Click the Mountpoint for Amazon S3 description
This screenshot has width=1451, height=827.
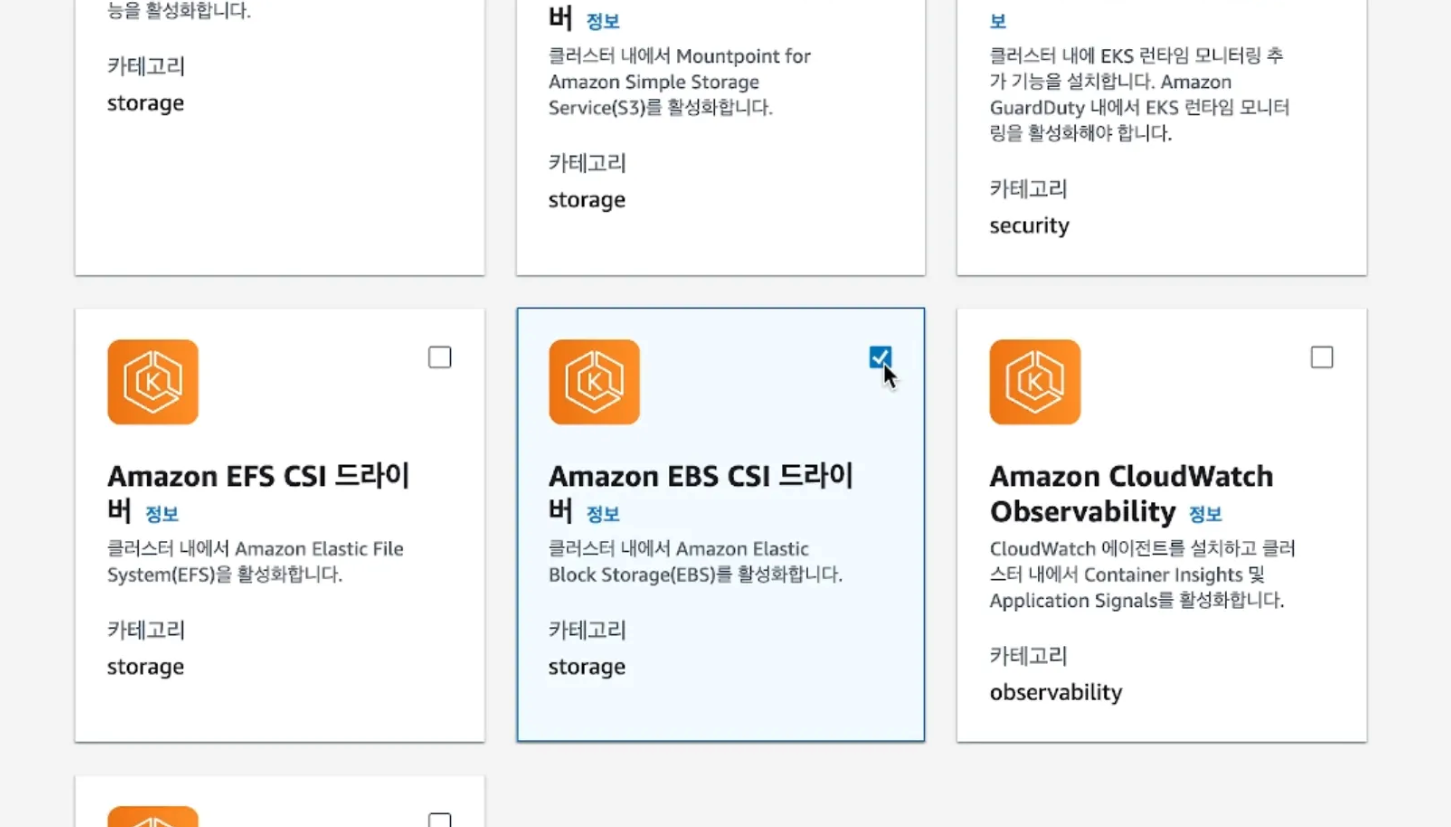click(680, 82)
